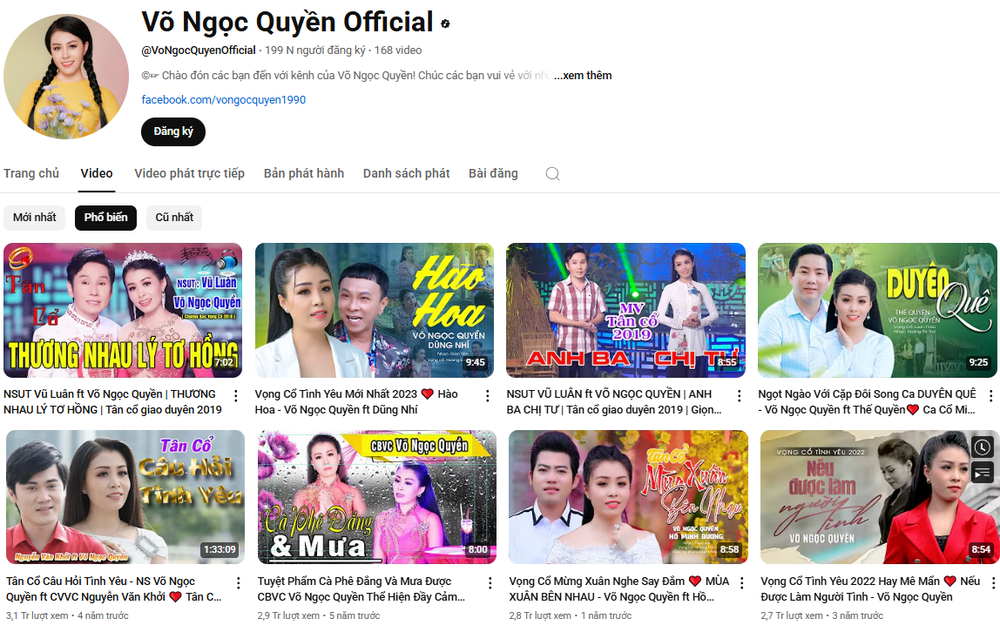Open Video phát trực tiếp tab
This screenshot has height=632, width=1000.
tap(189, 173)
